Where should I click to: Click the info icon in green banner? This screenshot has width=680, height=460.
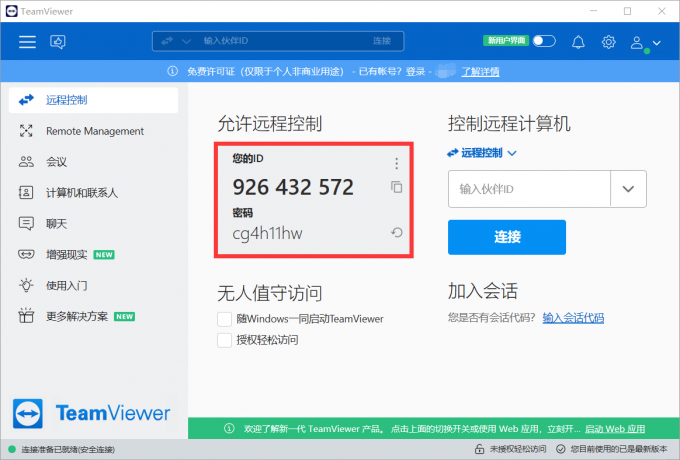[x=228, y=428]
